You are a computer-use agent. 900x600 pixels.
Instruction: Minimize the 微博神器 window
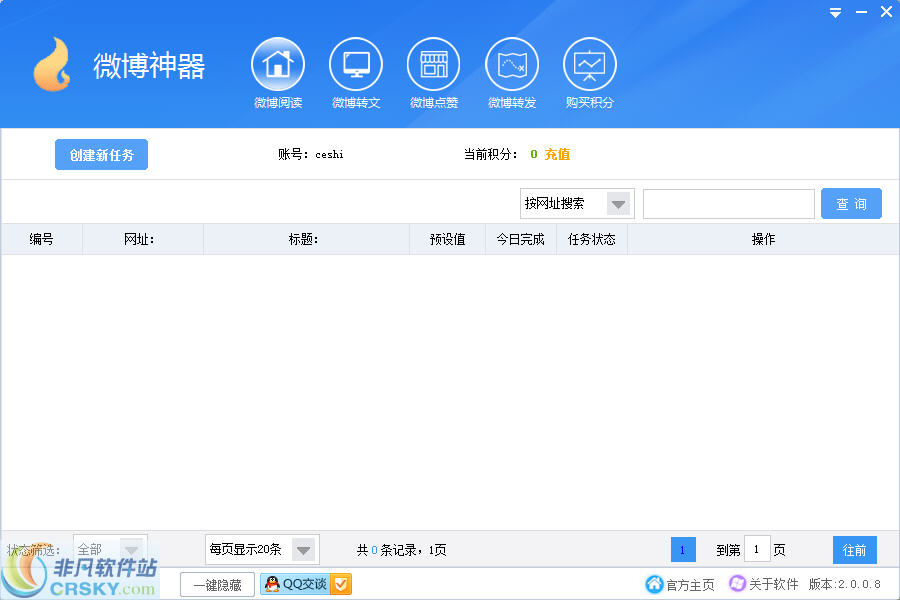point(862,12)
